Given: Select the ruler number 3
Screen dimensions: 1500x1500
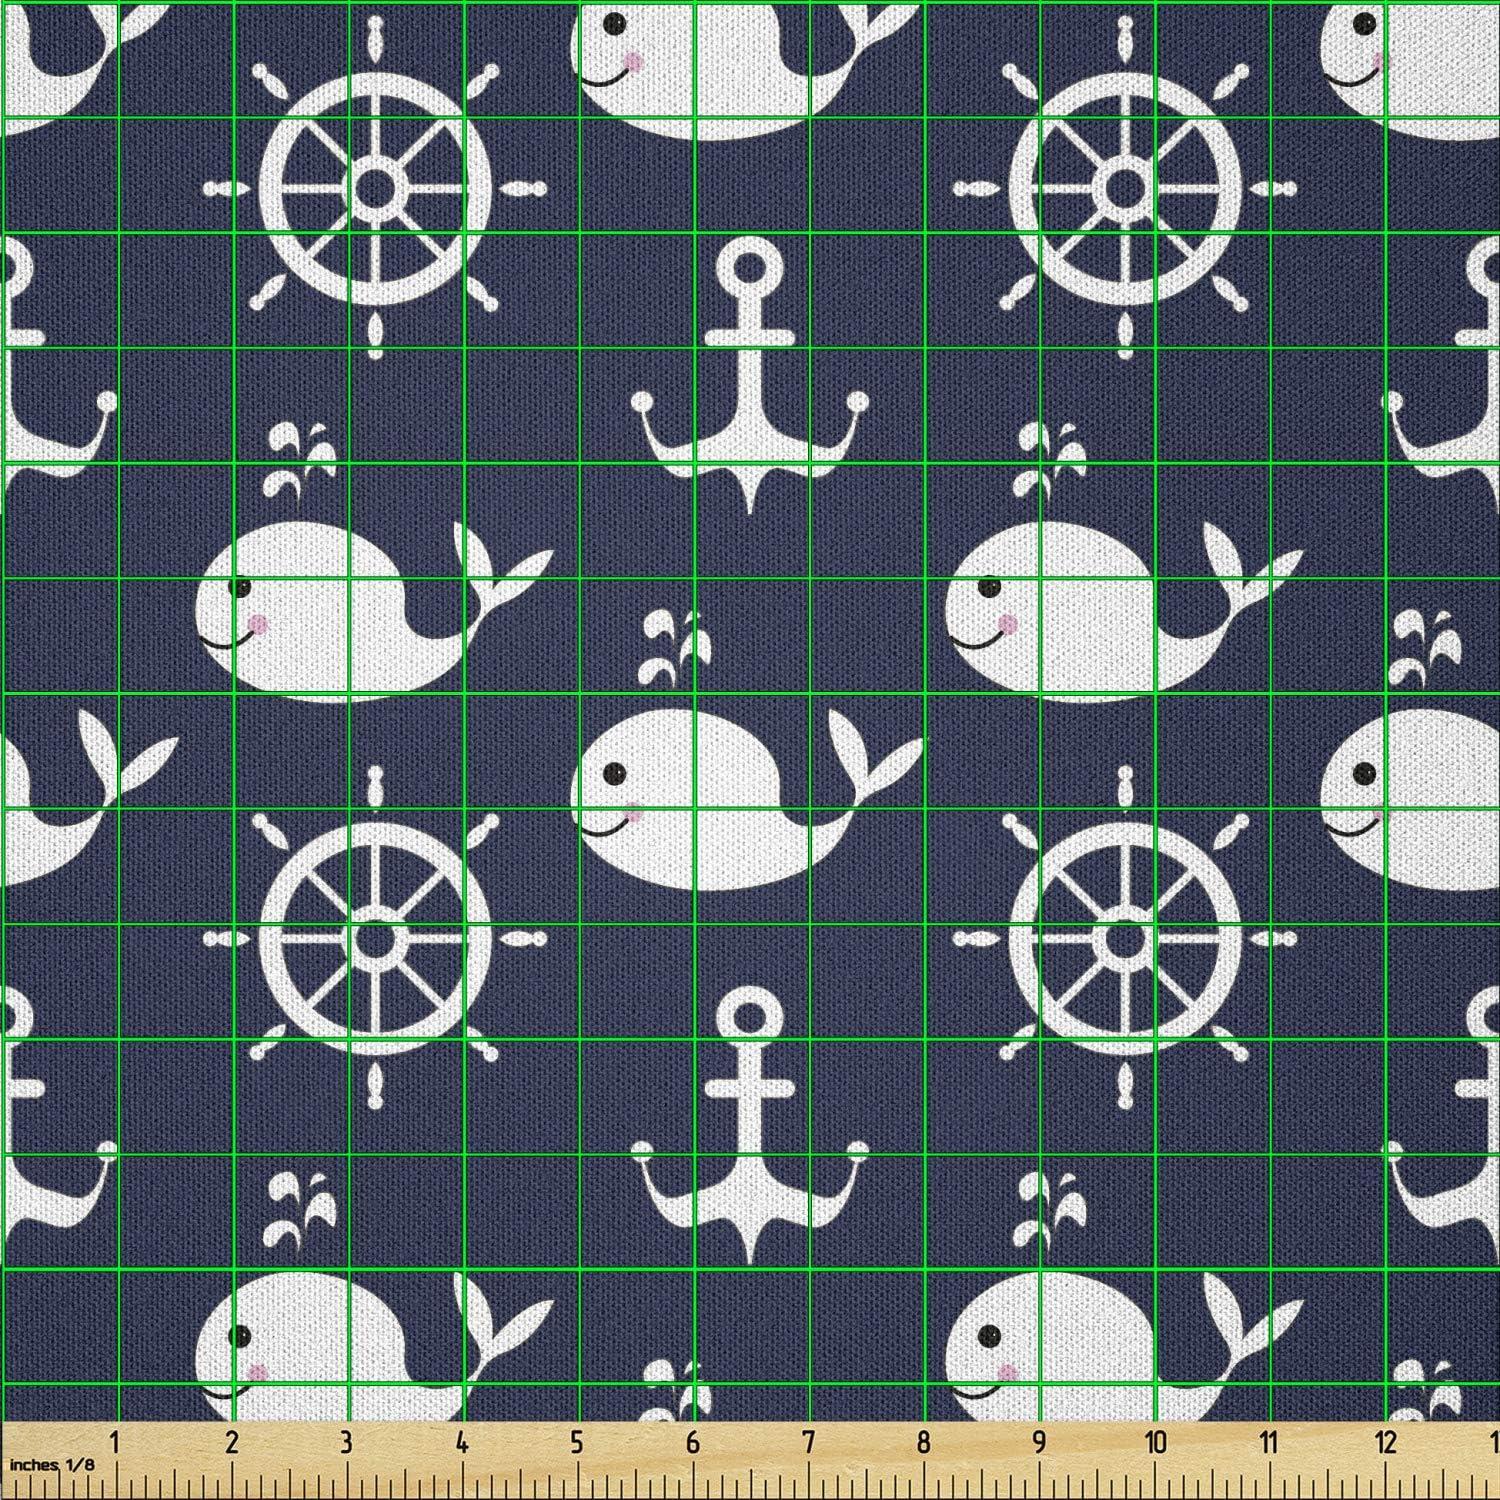Looking at the screenshot, I should pos(347,1443).
